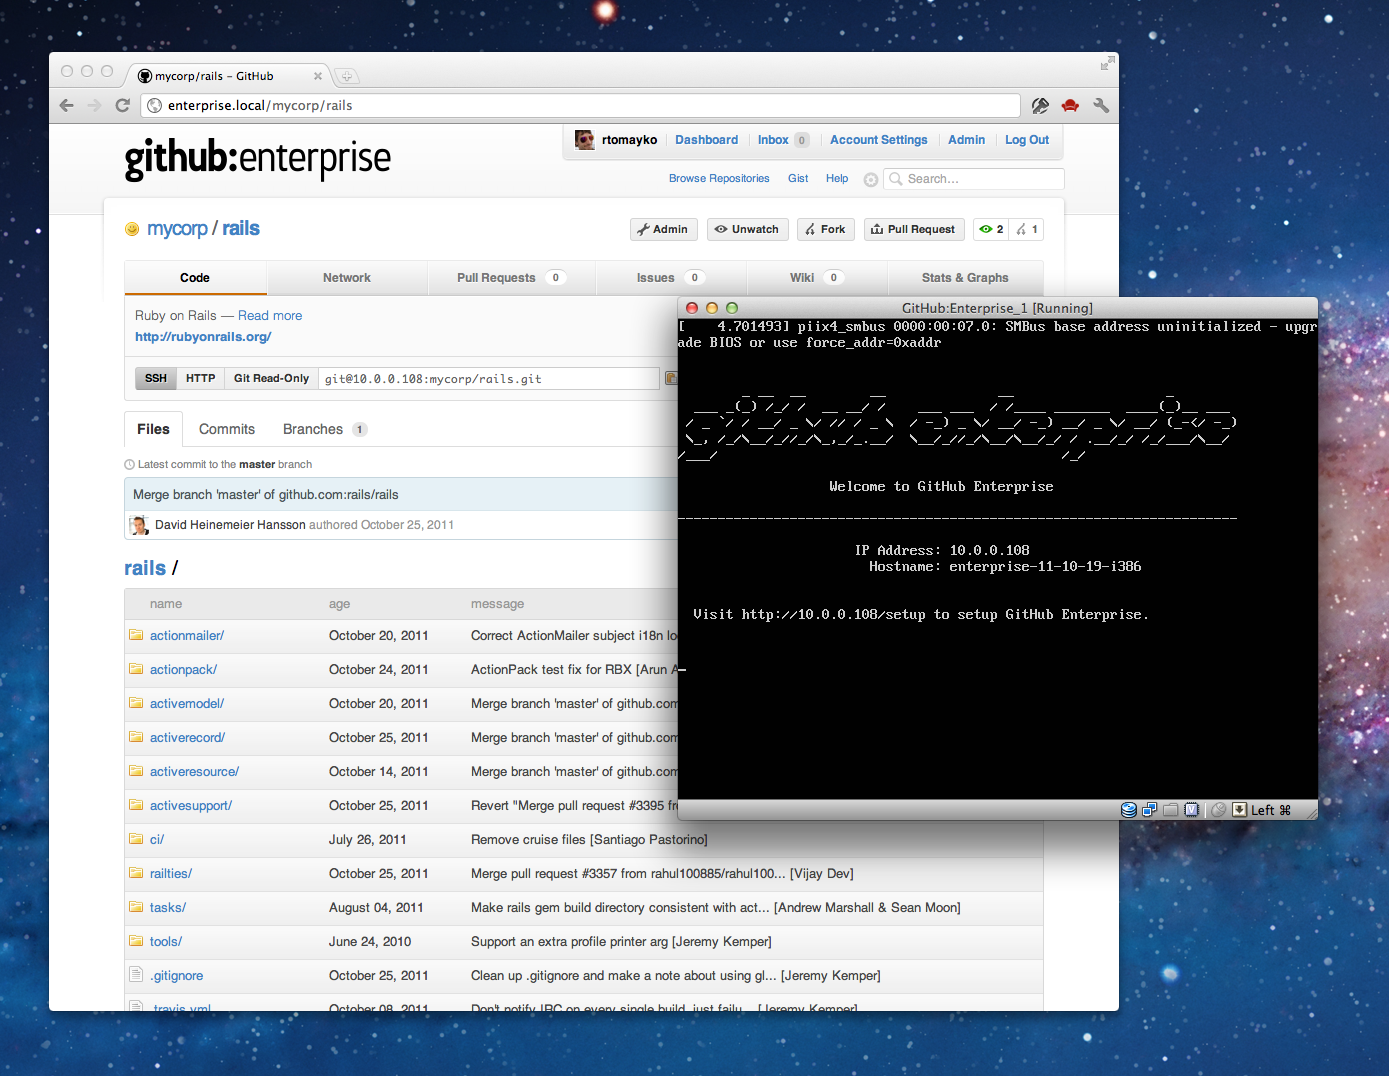The image size is (1389, 1076).
Task: Click the mouse integration icon in VirtualBox status bar
Action: 1218,810
